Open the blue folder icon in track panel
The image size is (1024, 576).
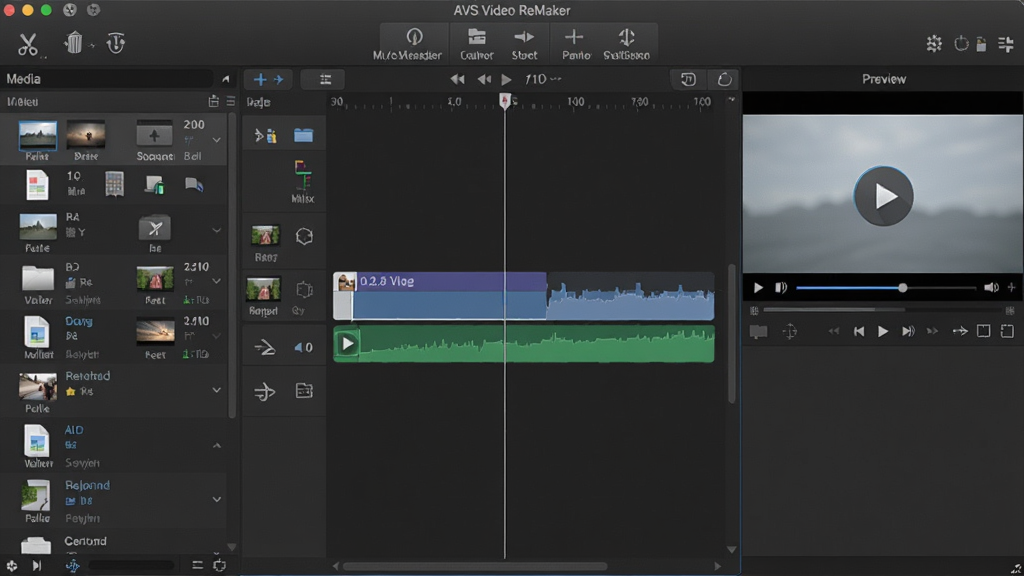(303, 135)
